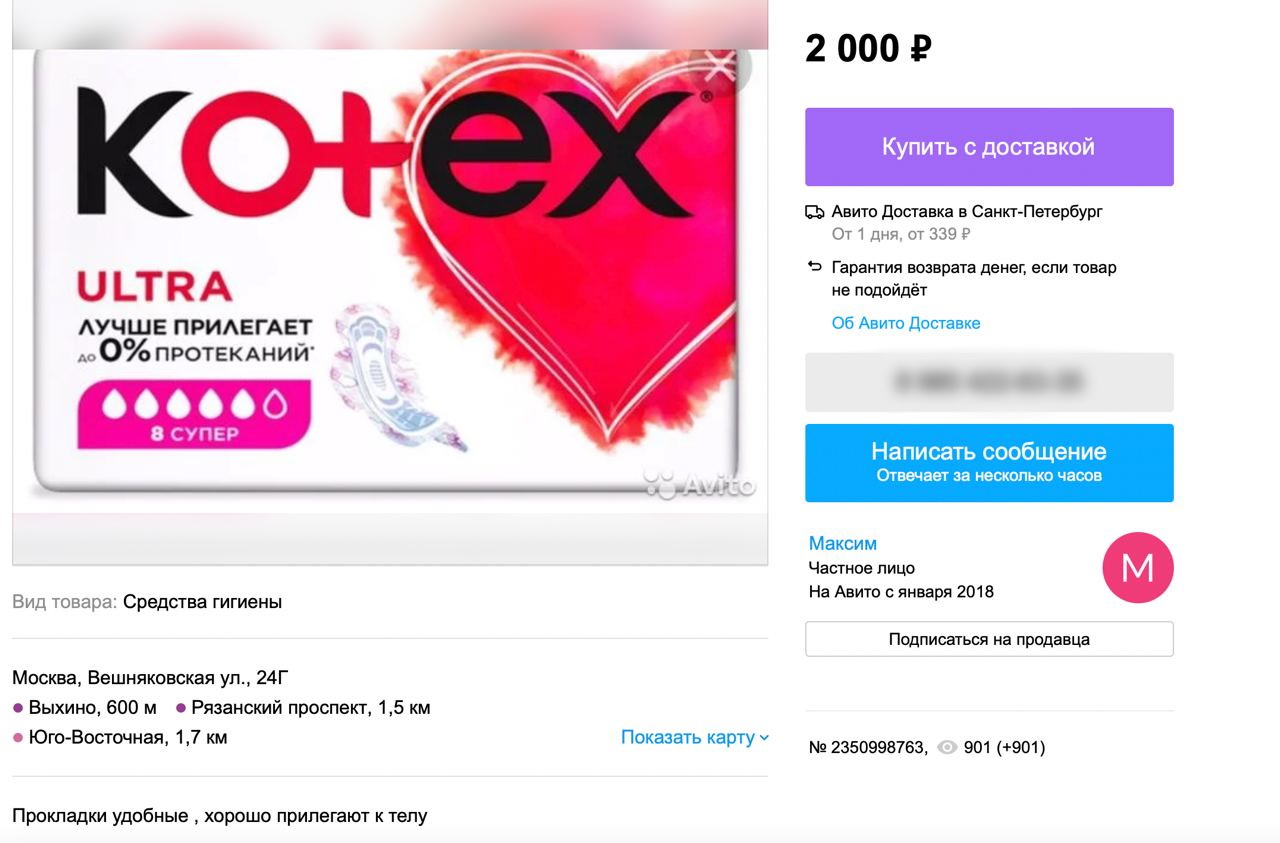Open the Об Авито Доставке link
This screenshot has height=843, width=1280.
click(906, 323)
